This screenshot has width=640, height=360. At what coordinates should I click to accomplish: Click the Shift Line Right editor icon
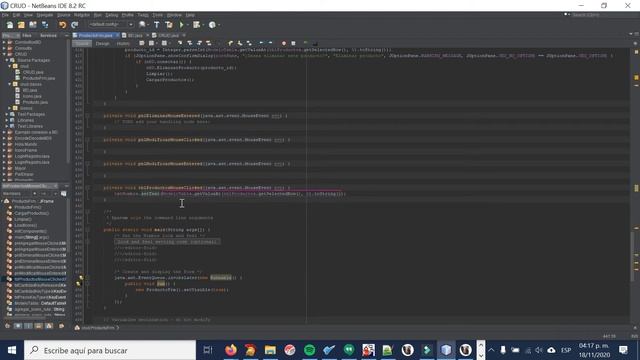point(270,43)
